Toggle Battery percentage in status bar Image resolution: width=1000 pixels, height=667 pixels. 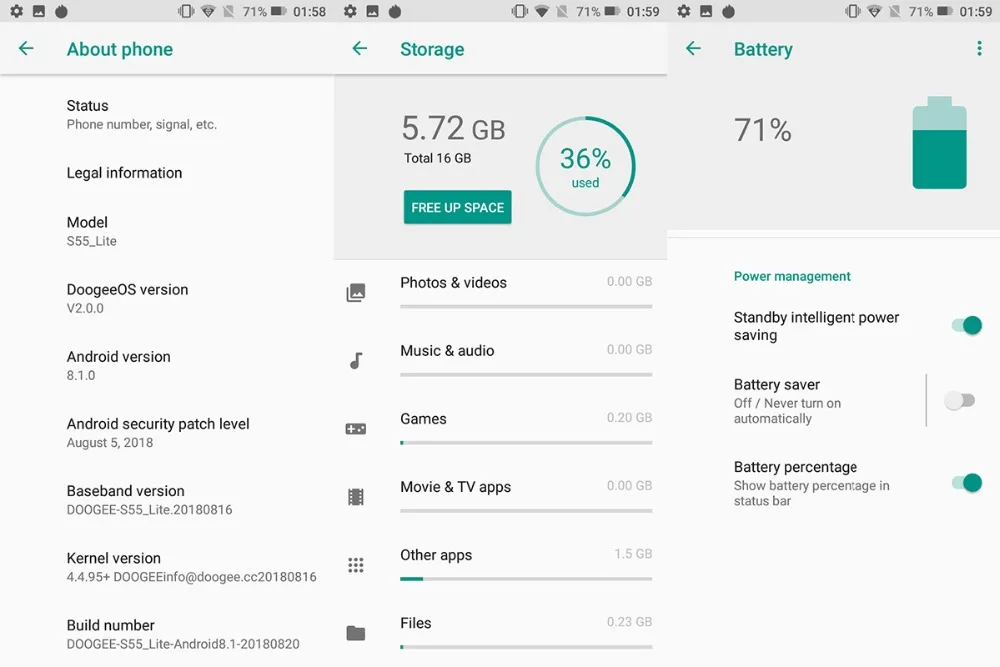coord(967,483)
